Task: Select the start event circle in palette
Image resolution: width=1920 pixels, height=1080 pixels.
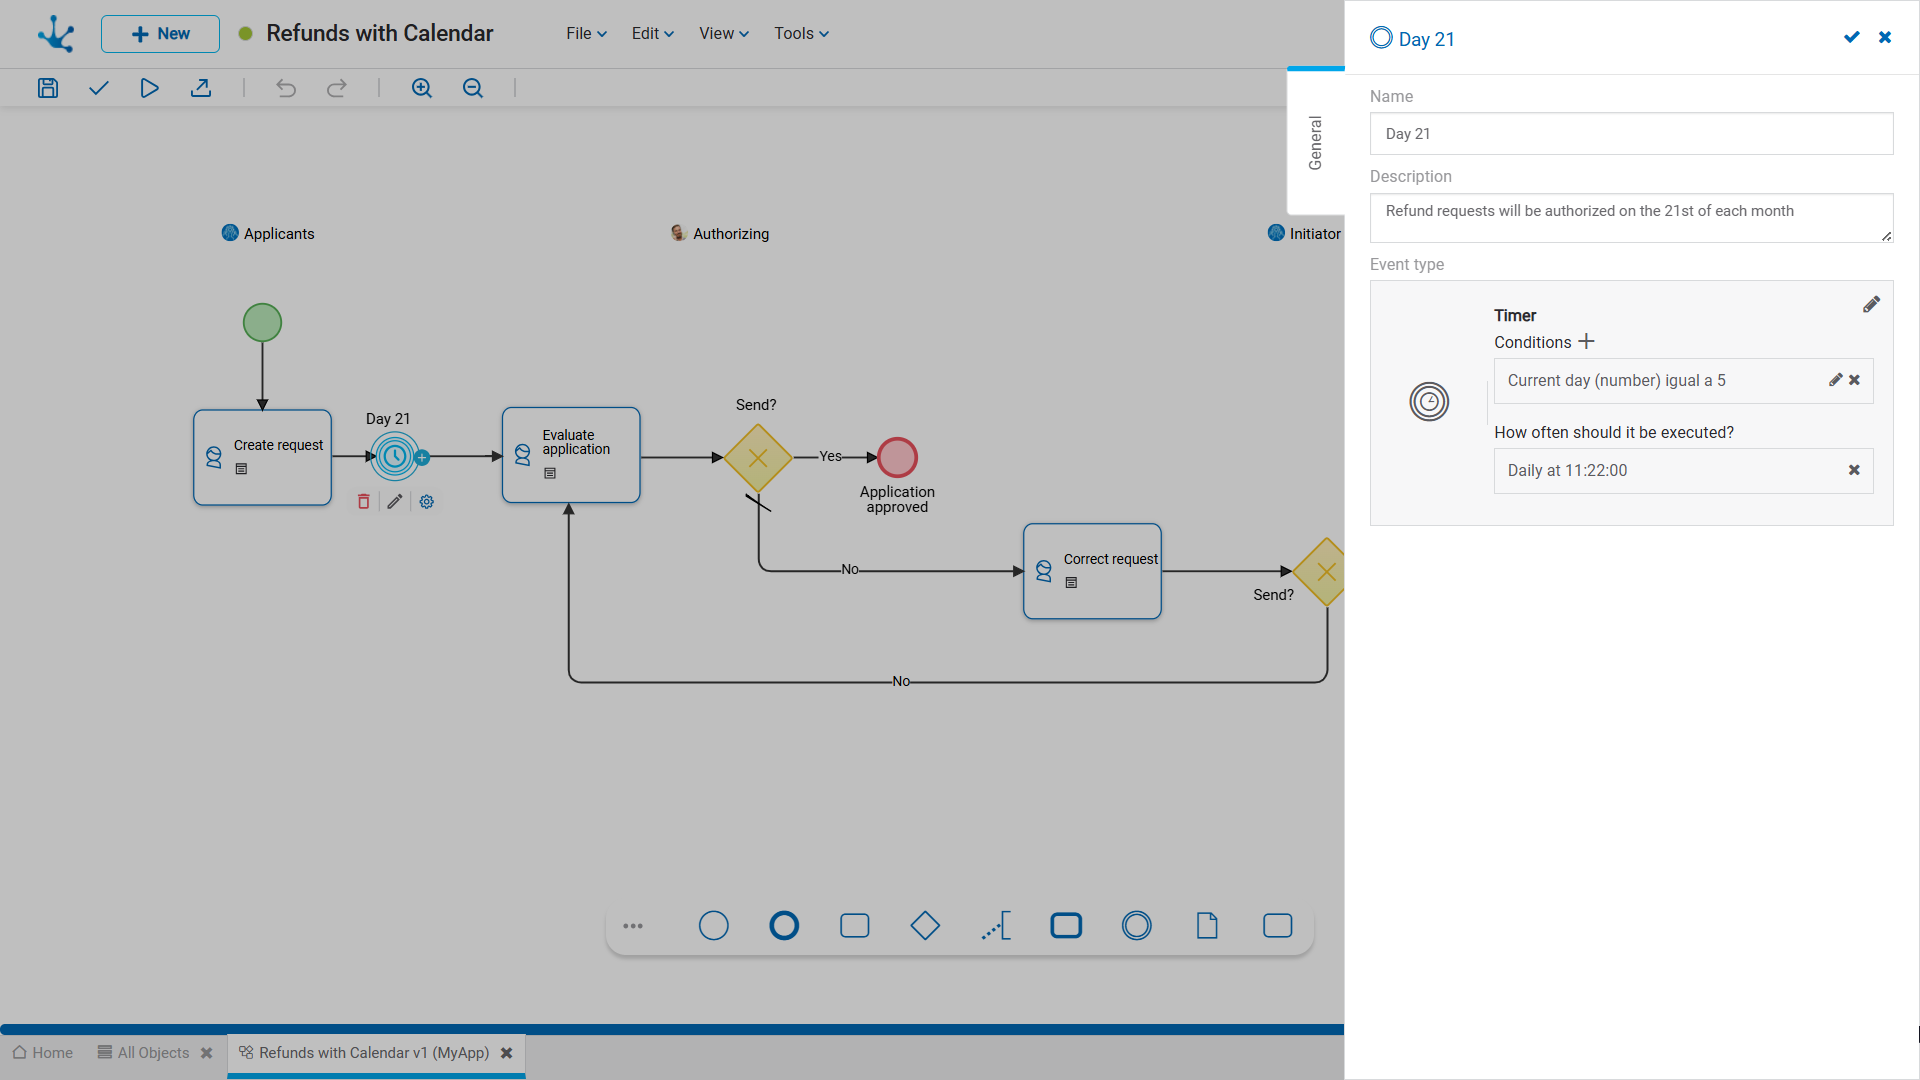Action: pos(714,926)
